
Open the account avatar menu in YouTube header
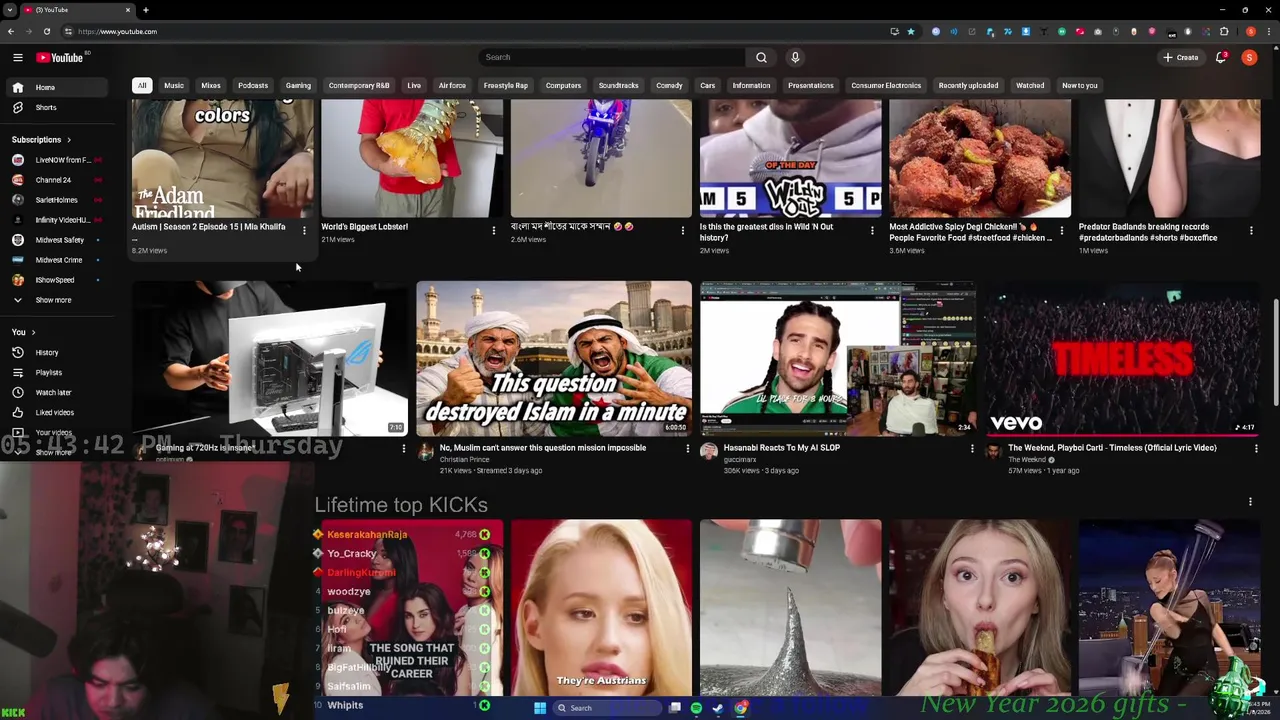tap(1249, 57)
